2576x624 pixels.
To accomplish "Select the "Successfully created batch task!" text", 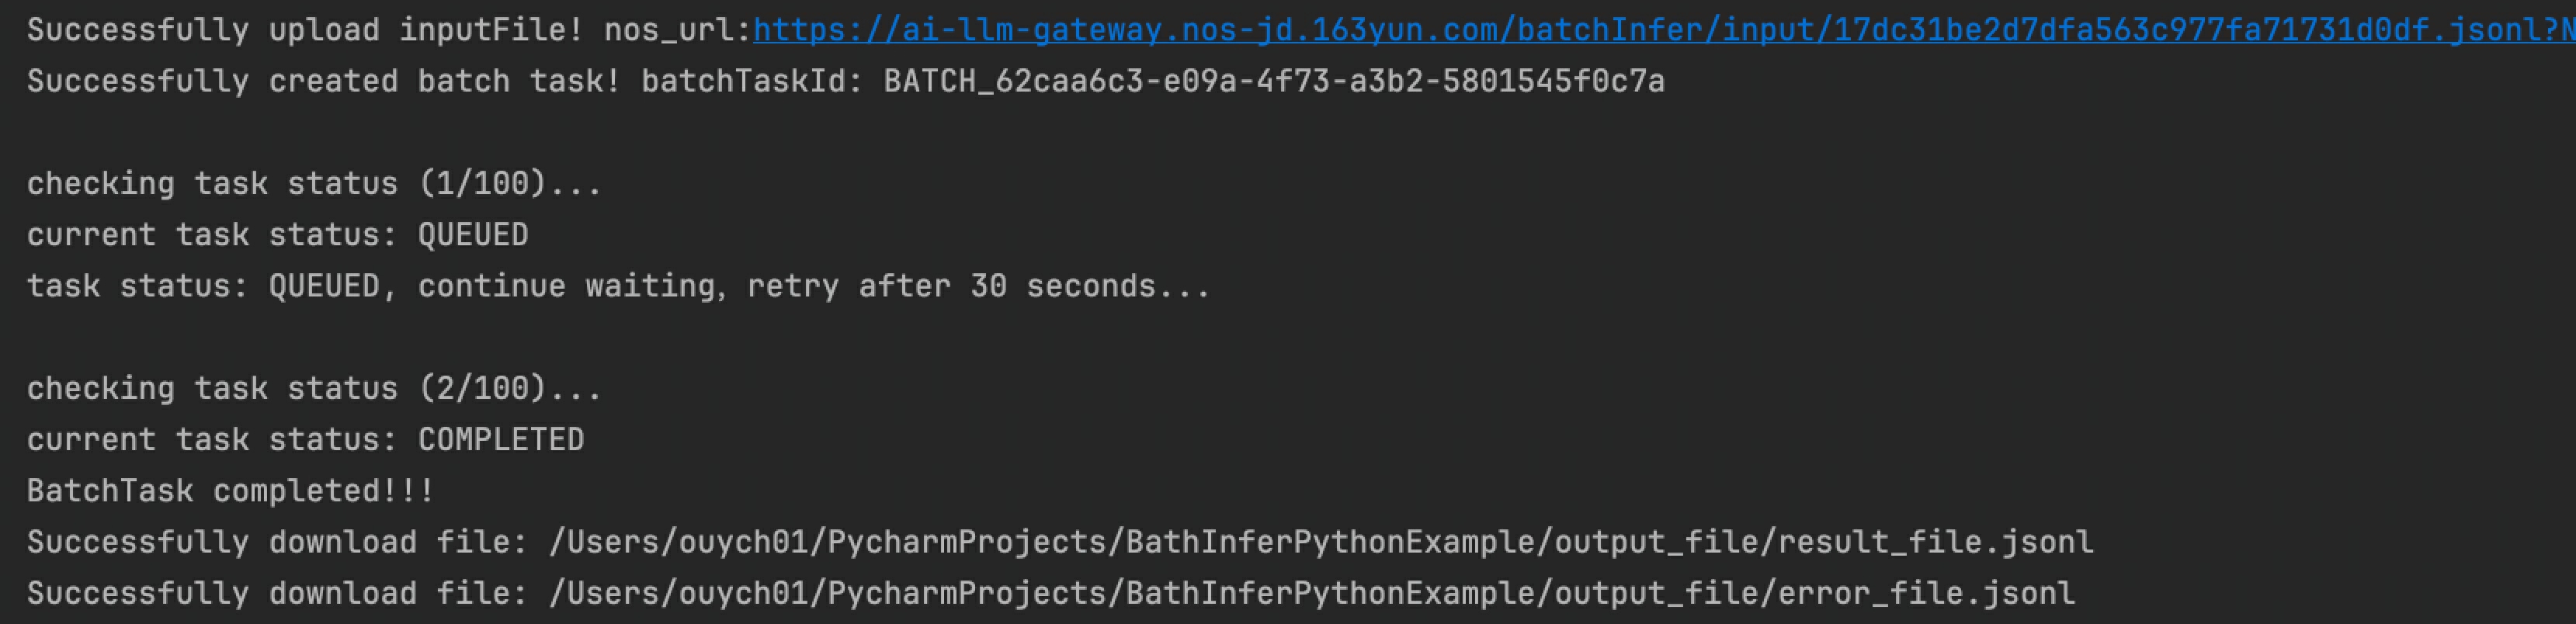I will pos(323,81).
